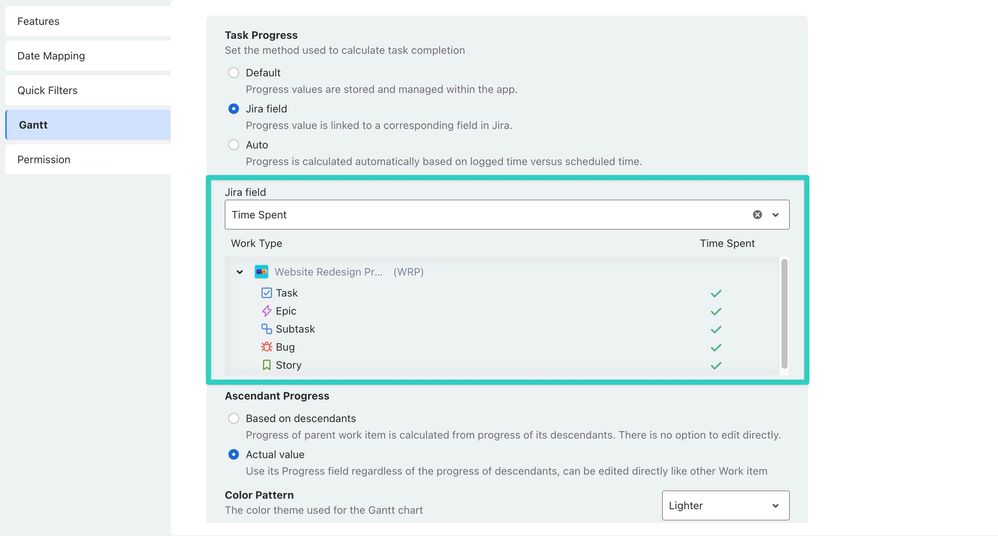This screenshot has width=998, height=536.
Task: Click the Task work type icon
Action: [267, 293]
